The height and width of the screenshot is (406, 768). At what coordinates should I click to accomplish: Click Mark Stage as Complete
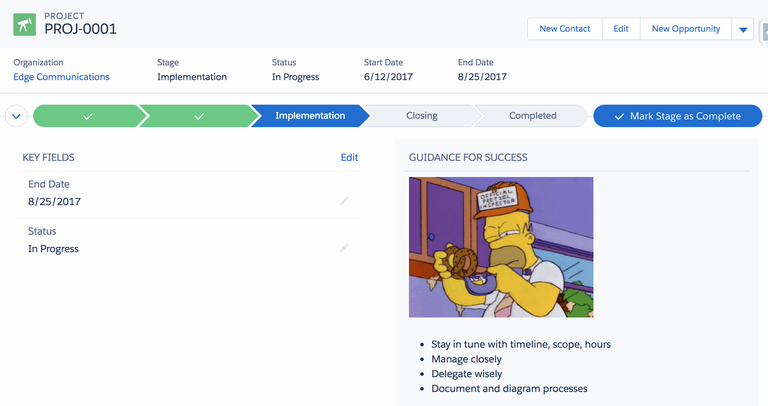tap(677, 116)
